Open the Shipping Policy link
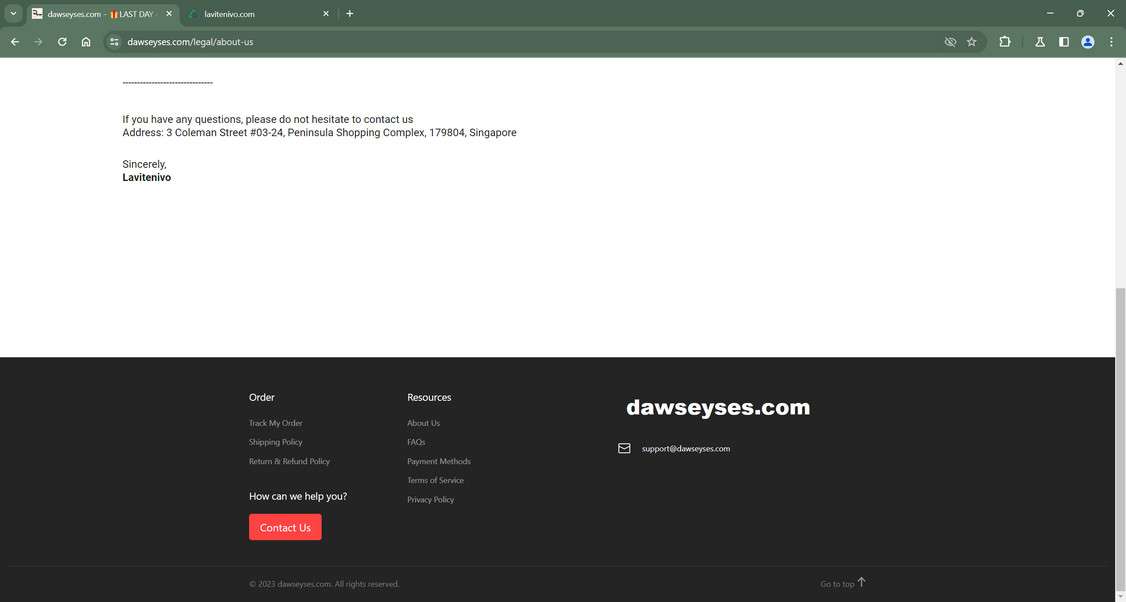This screenshot has width=1126, height=602. pyautogui.click(x=275, y=442)
